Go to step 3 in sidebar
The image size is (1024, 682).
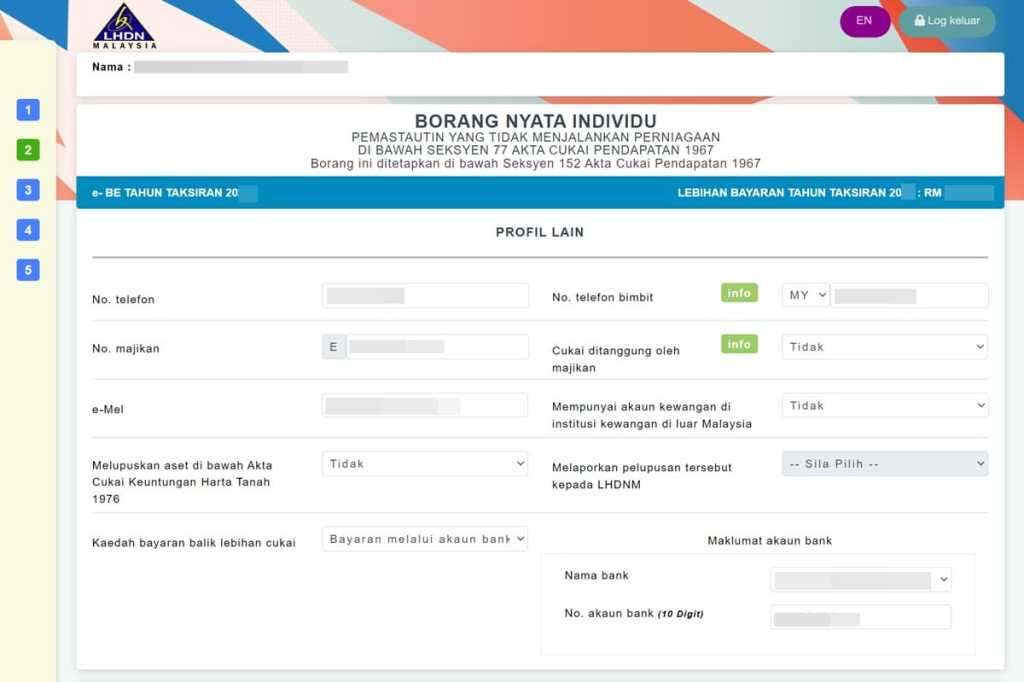[x=28, y=190]
